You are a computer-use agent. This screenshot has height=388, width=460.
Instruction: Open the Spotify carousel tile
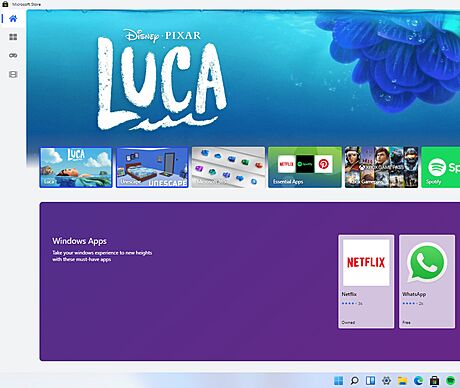click(x=441, y=167)
